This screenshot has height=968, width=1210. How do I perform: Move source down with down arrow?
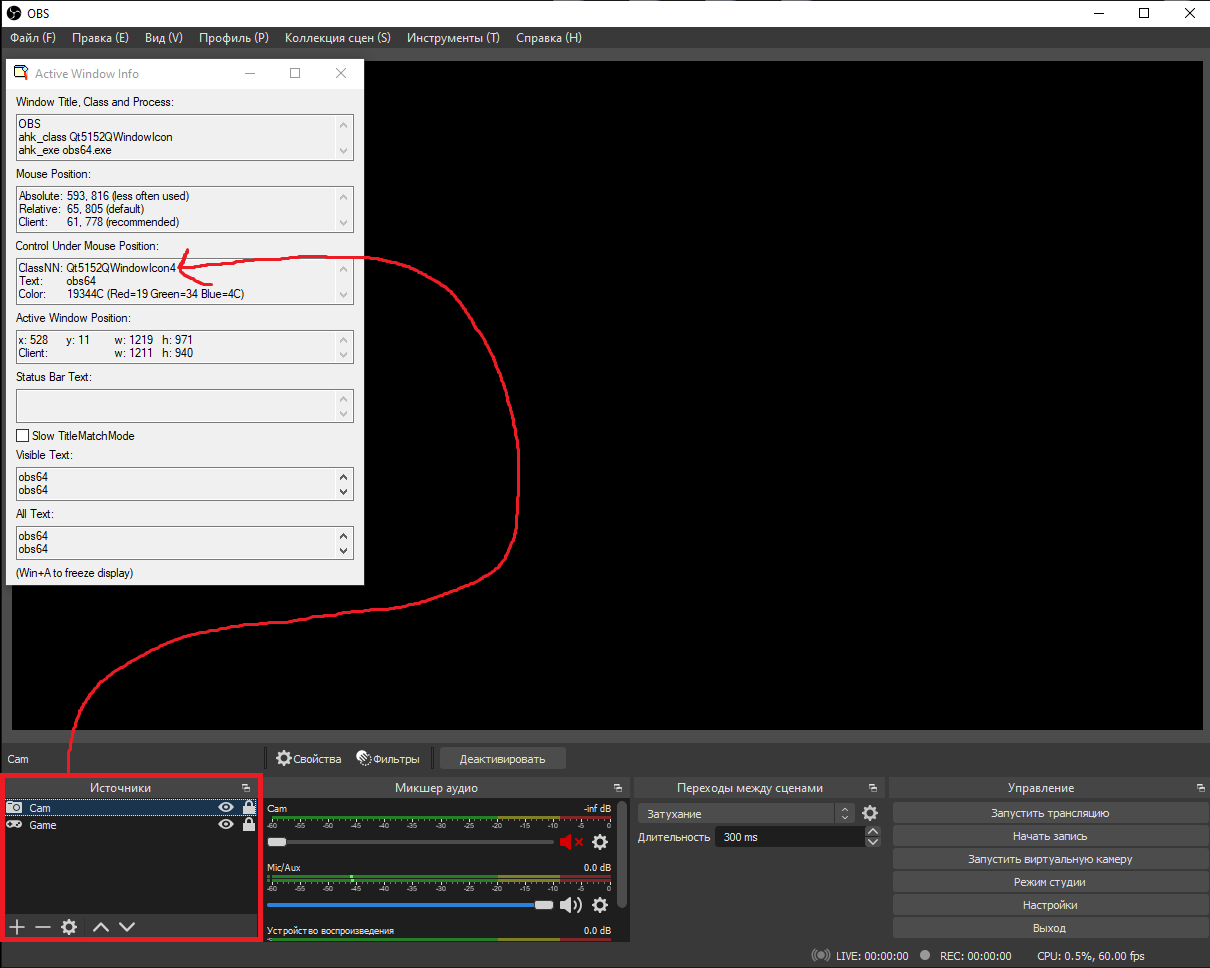click(127, 927)
